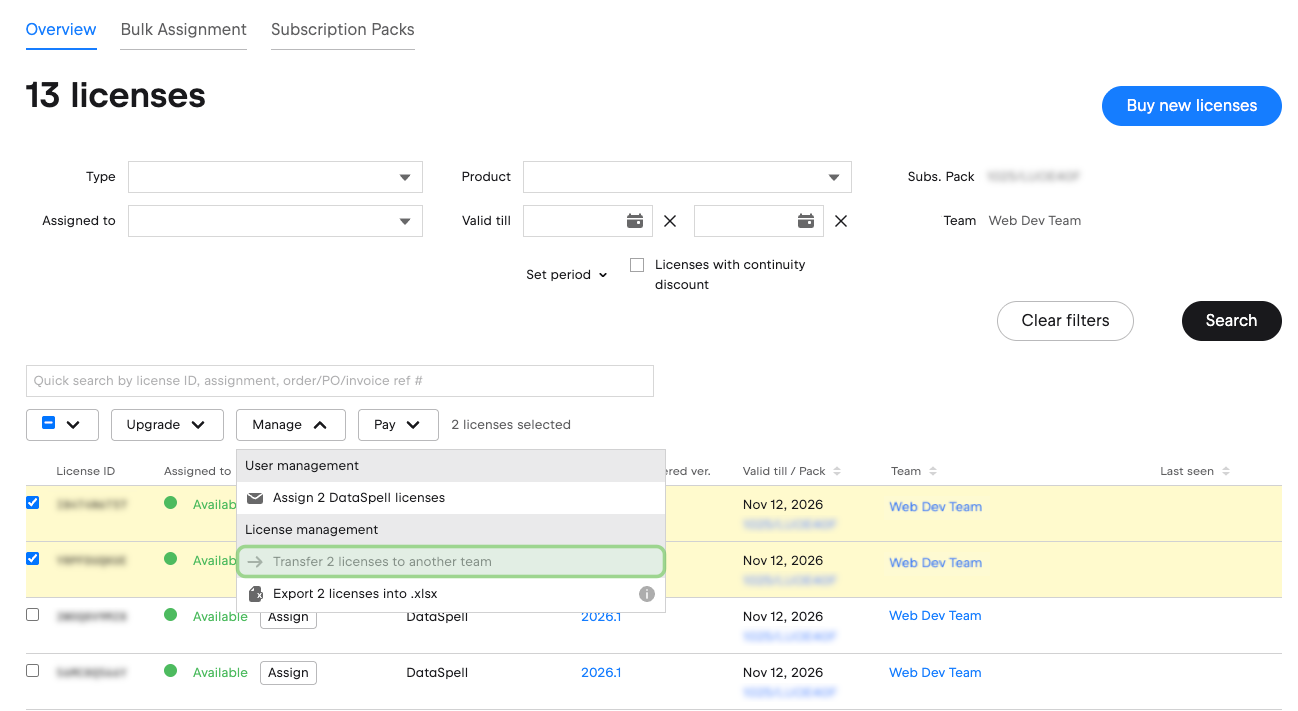Open calendar icon of first Valid till date
This screenshot has height=711, width=1298.
635,221
